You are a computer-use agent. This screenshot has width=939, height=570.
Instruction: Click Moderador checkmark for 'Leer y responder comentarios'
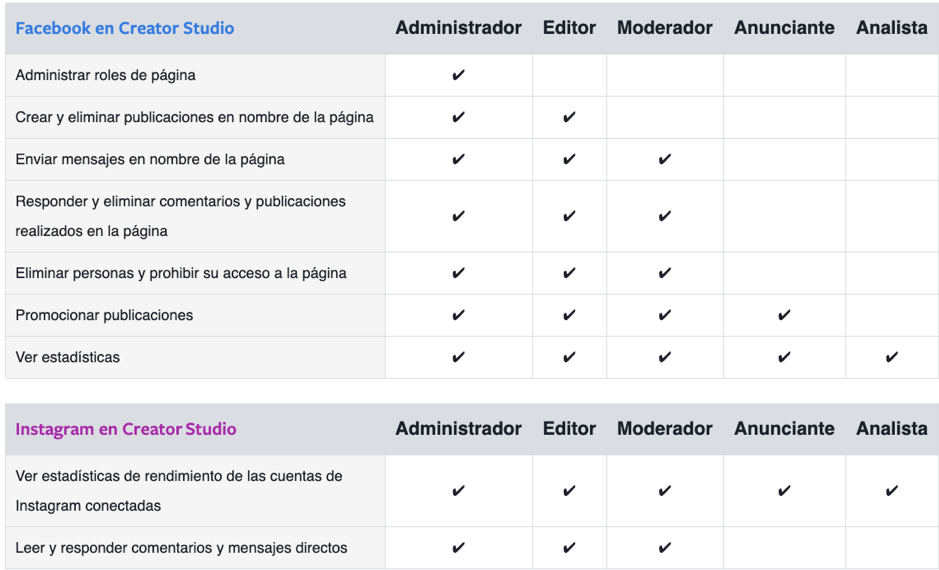[x=665, y=548]
